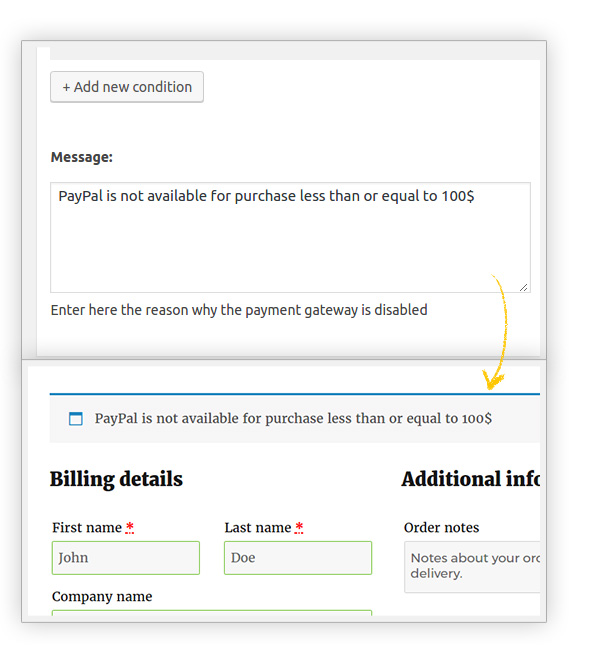600x650 pixels.
Task: Click the red asterisk next to Last name
Action: click(x=299, y=527)
